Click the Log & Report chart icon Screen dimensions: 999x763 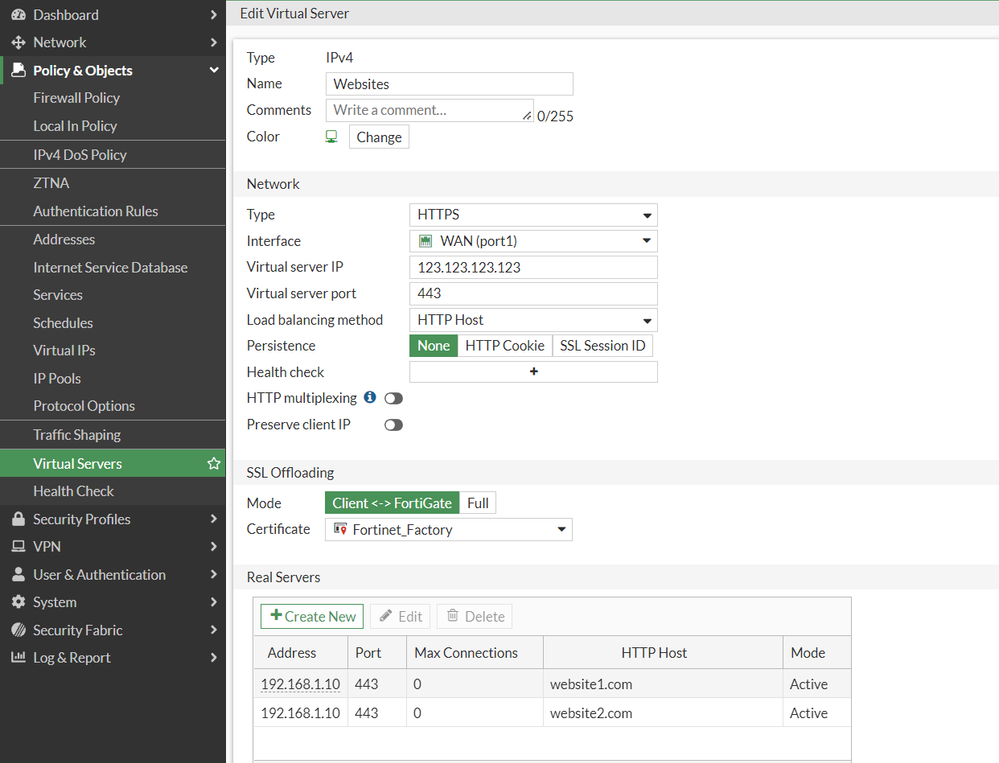coord(18,657)
